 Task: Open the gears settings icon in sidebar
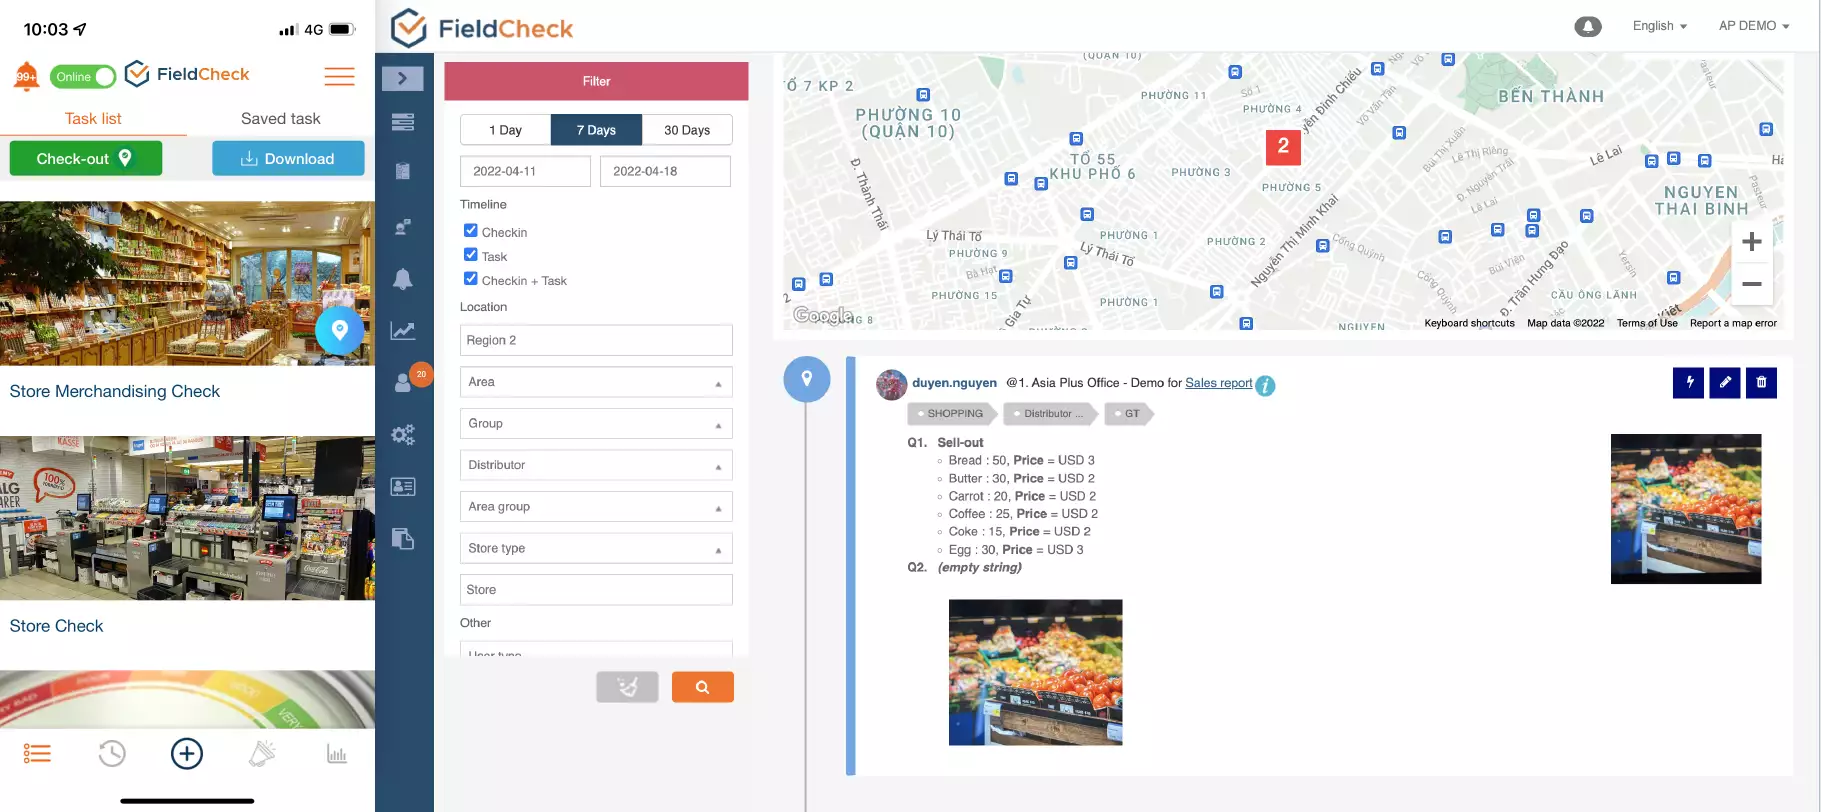403,435
